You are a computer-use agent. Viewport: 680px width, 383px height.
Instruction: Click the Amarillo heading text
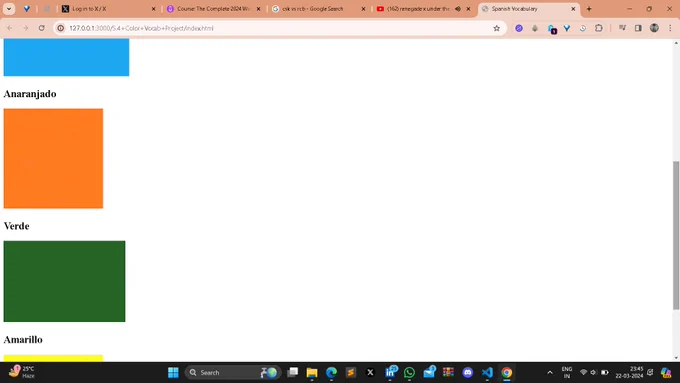pos(23,340)
